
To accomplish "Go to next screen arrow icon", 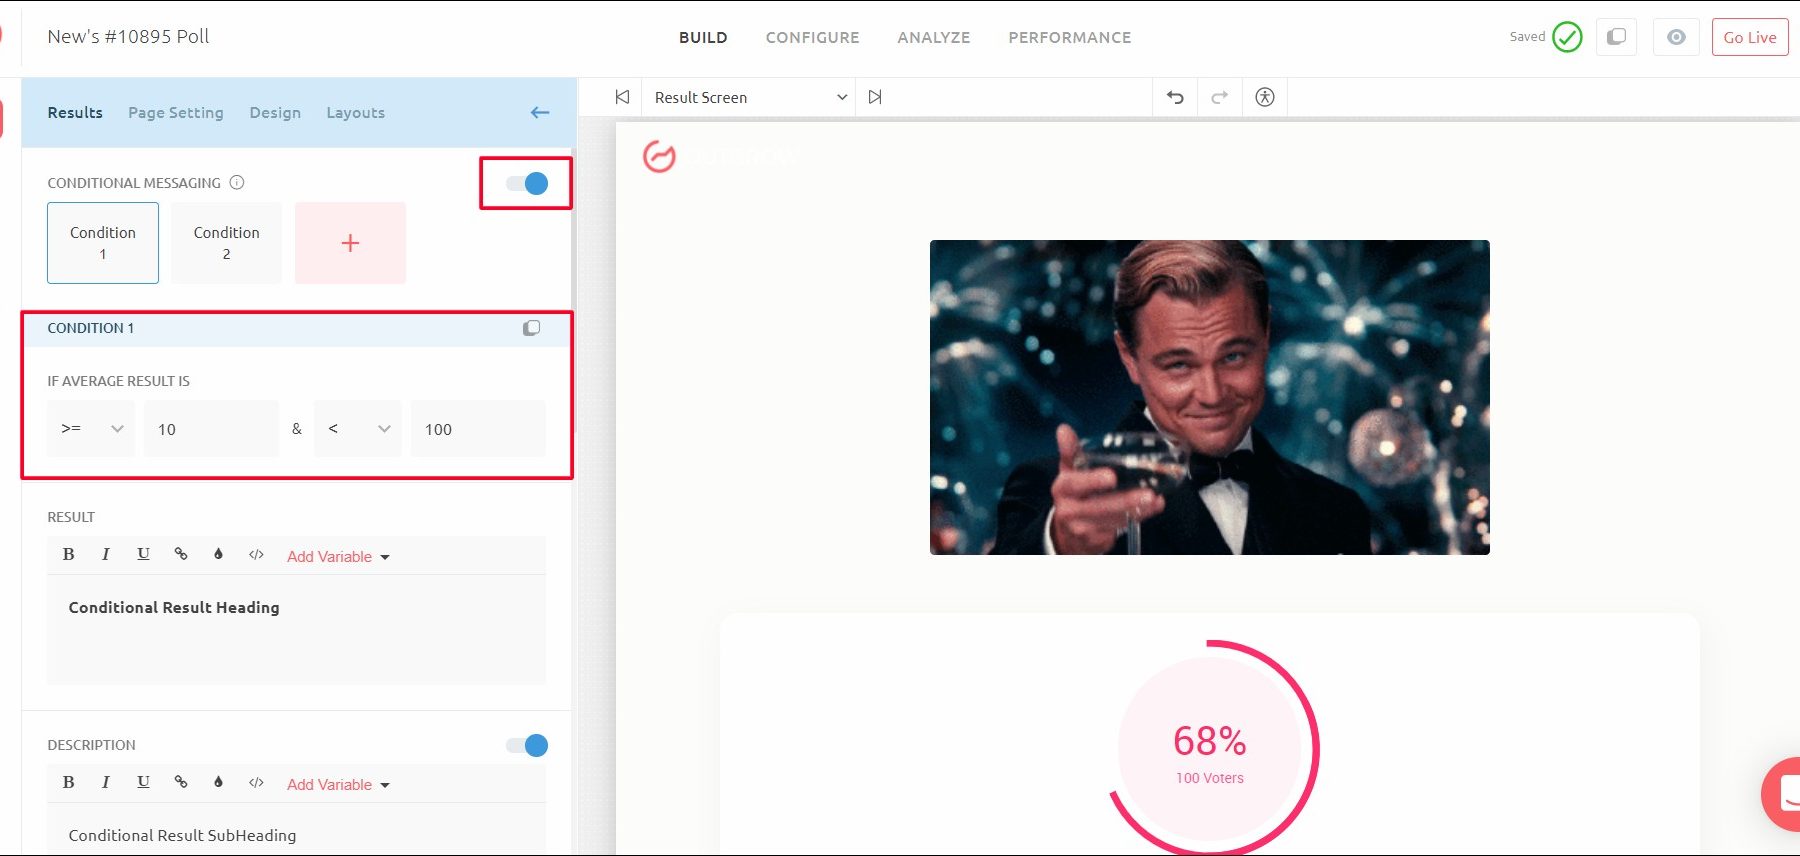I will point(875,97).
